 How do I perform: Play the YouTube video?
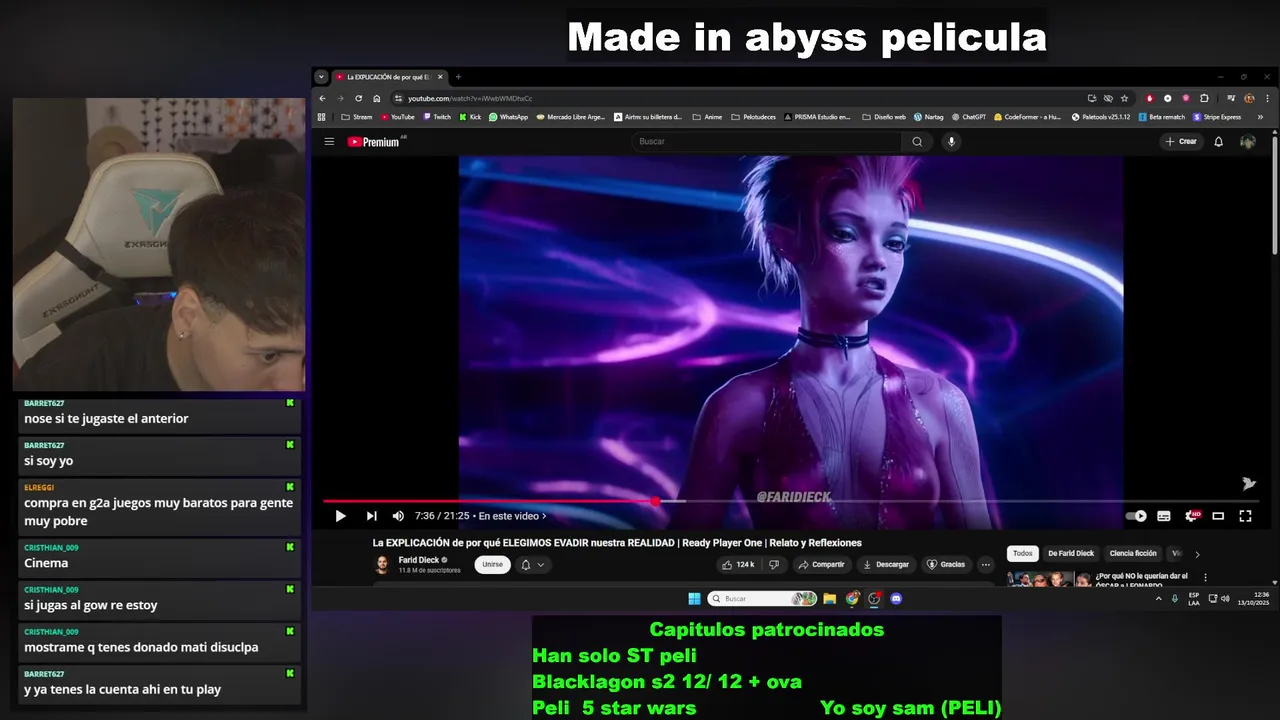340,516
